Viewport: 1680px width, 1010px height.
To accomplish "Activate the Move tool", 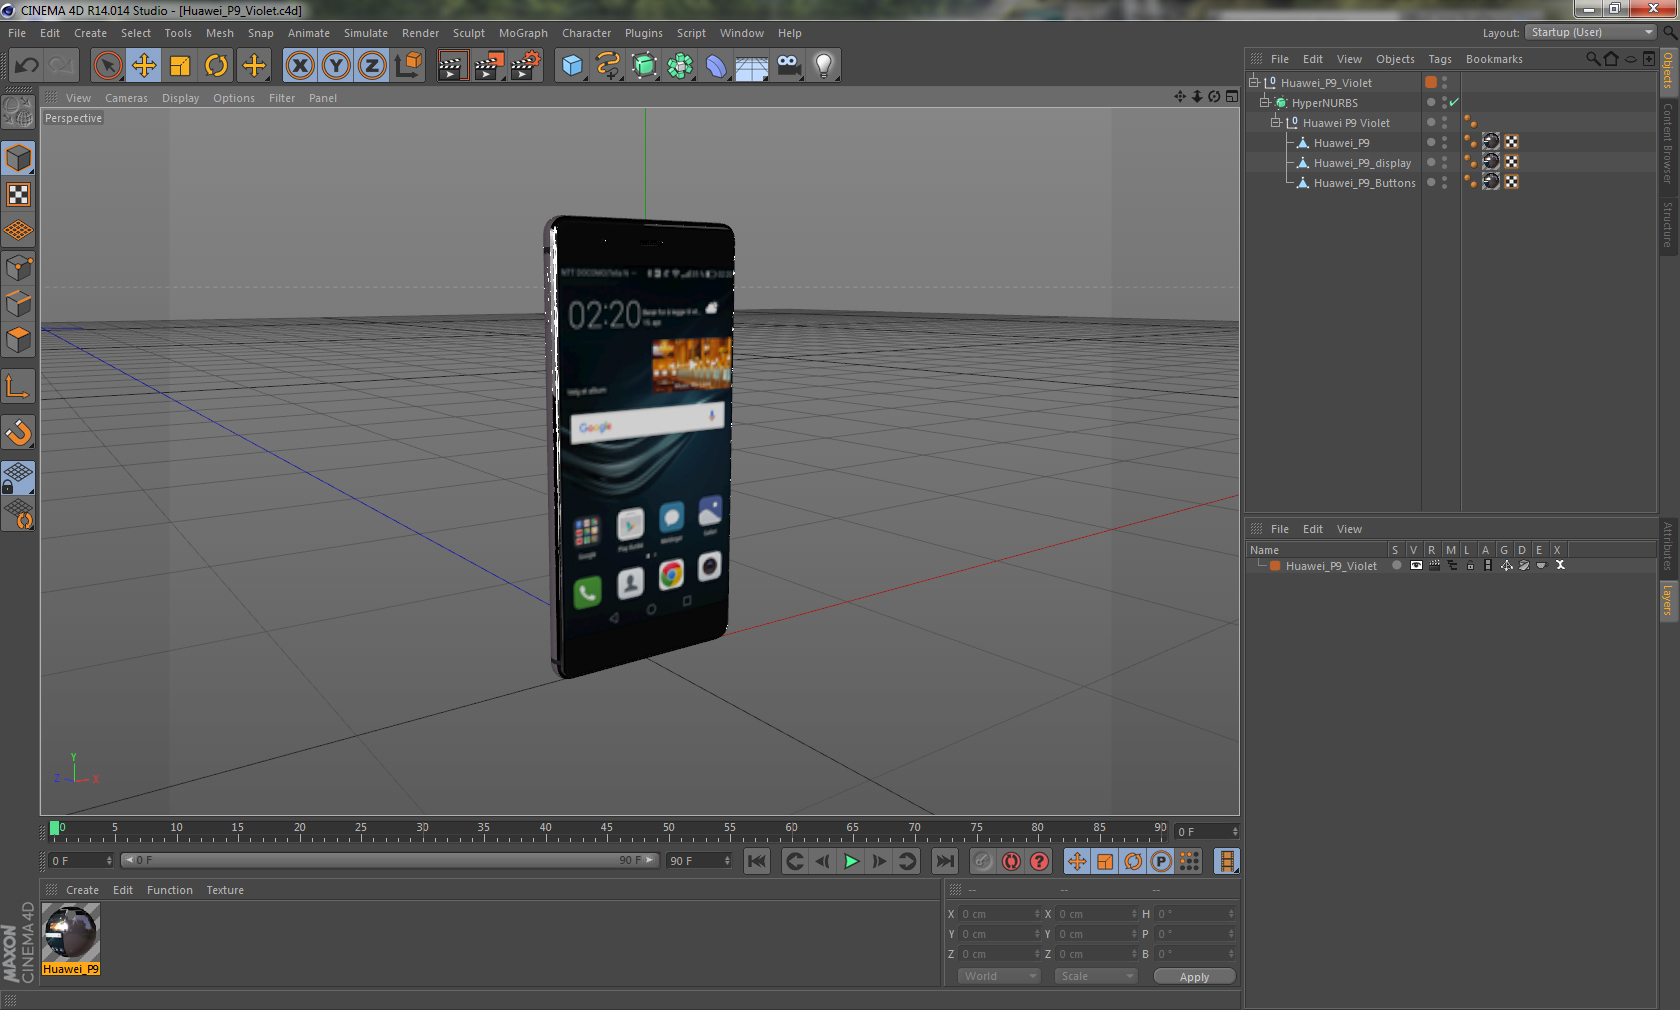I will click(143, 66).
